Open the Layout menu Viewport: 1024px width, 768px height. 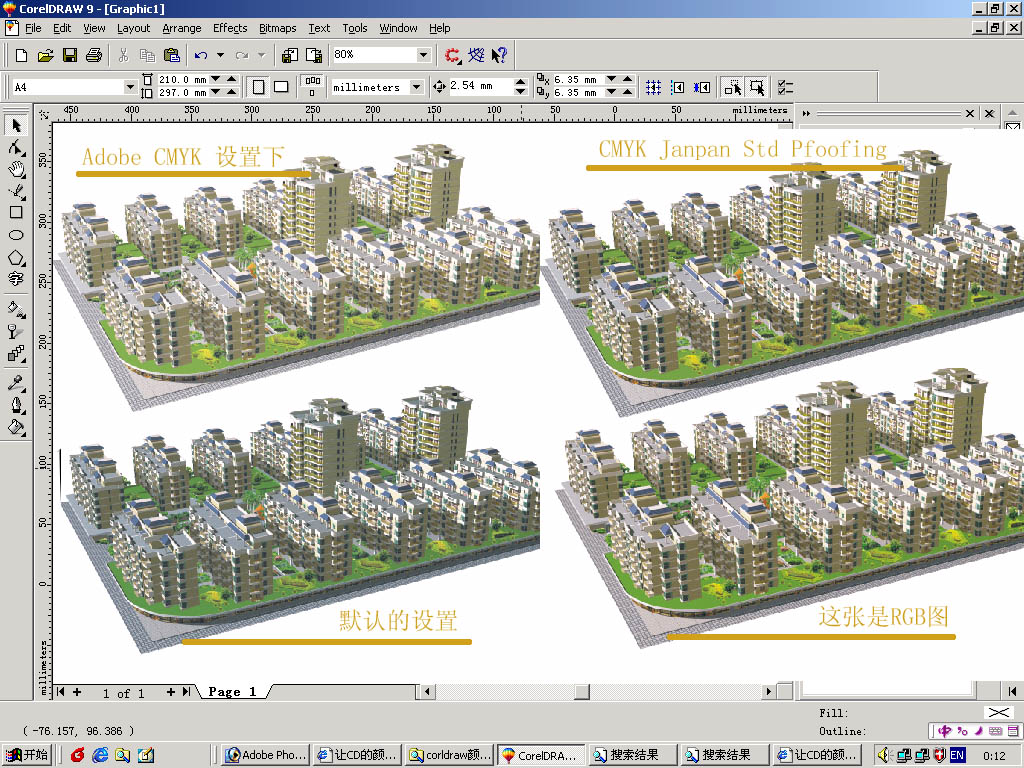click(x=133, y=28)
